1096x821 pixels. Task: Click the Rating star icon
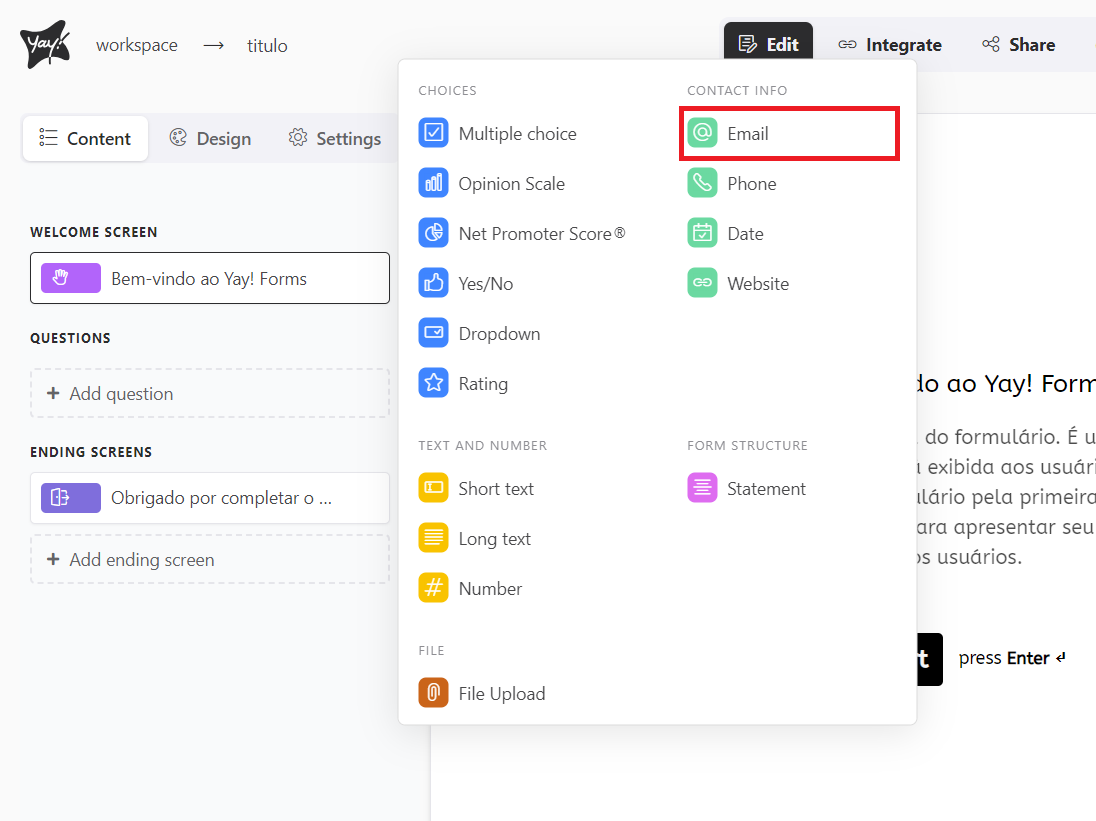(433, 383)
